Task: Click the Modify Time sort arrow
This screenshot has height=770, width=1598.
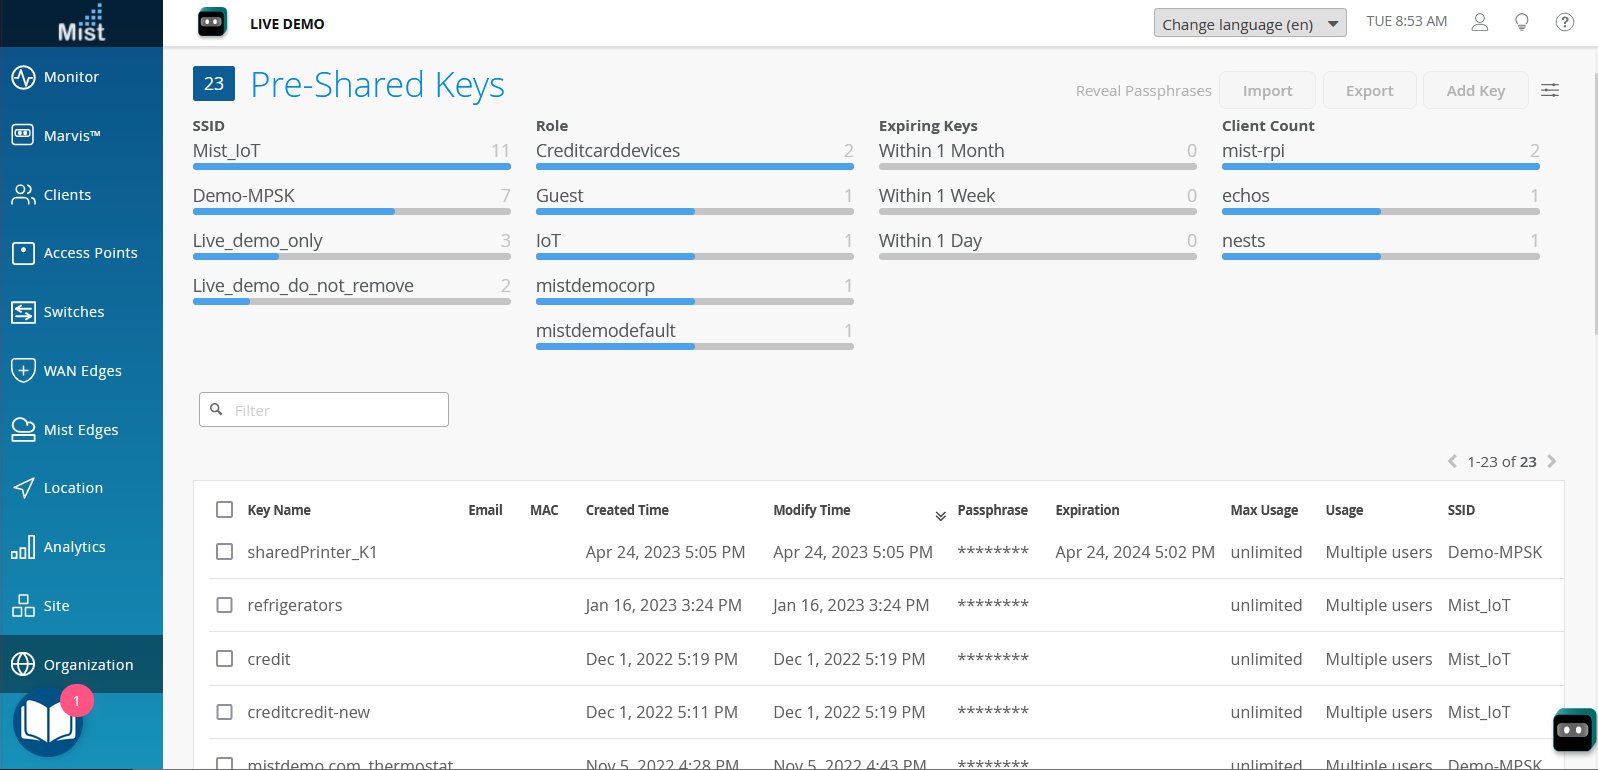Action: [x=940, y=516]
